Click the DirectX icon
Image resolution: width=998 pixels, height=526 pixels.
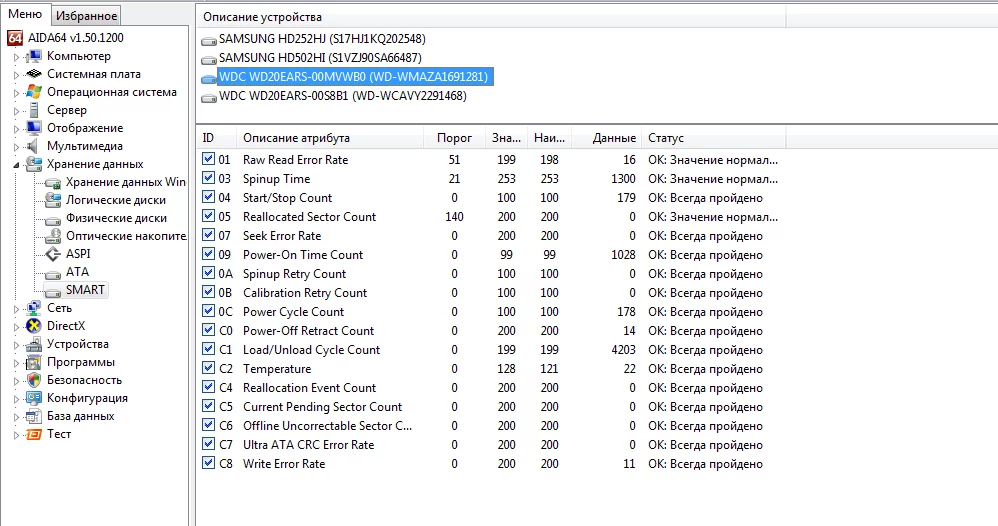tap(34, 326)
